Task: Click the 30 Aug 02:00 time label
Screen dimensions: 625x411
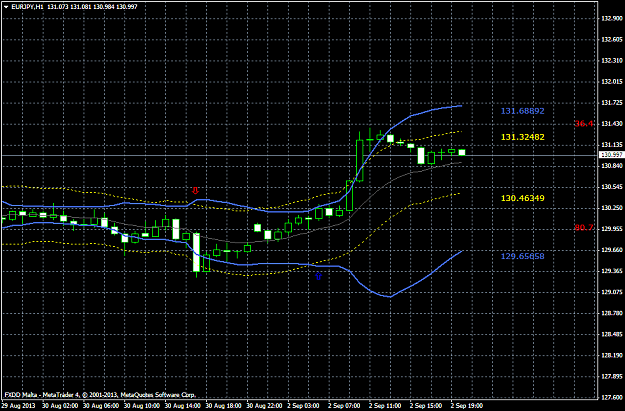Action: click(x=59, y=406)
